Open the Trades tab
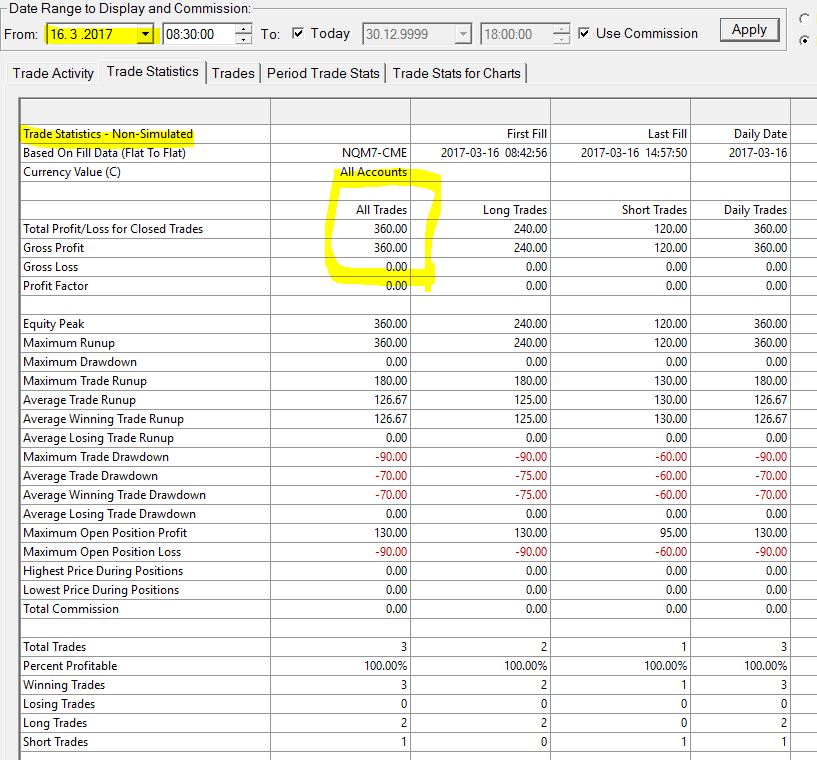 (x=233, y=73)
